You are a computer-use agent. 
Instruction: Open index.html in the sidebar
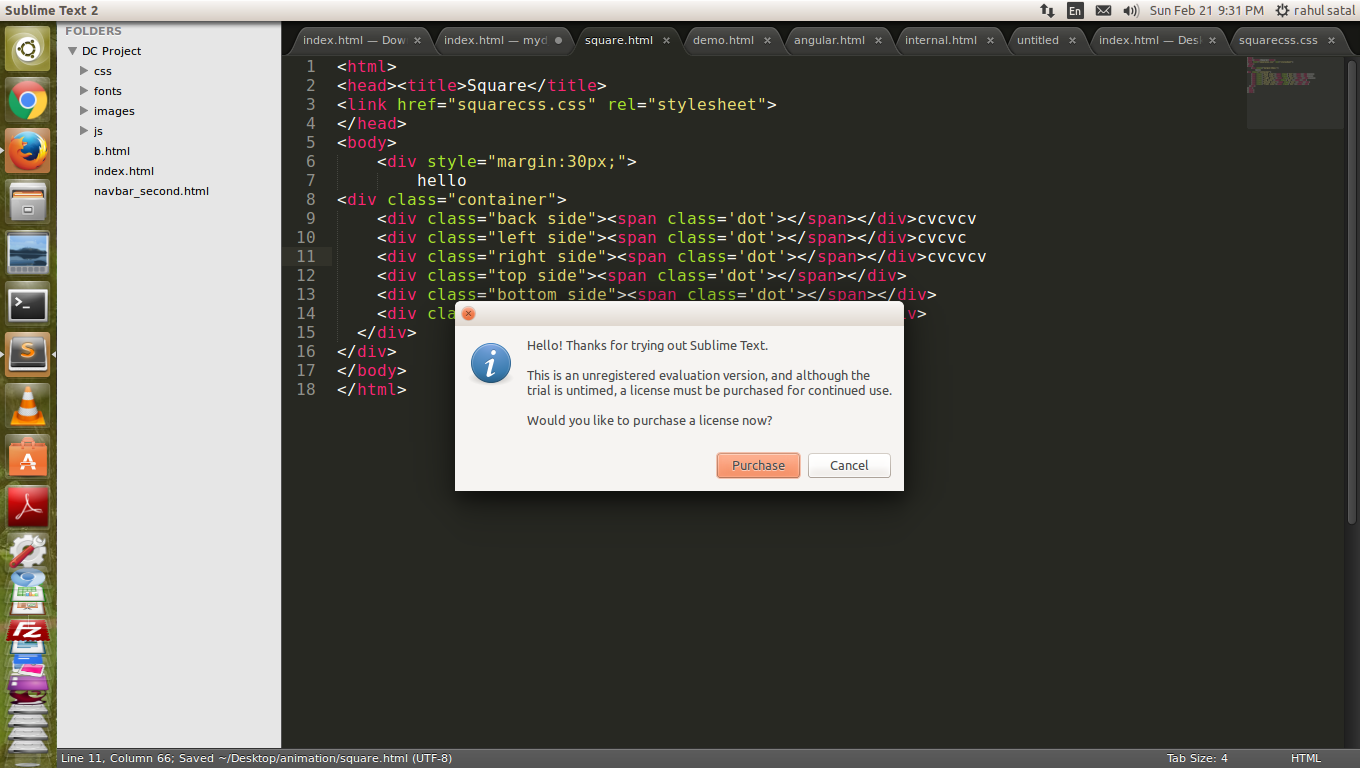(124, 171)
